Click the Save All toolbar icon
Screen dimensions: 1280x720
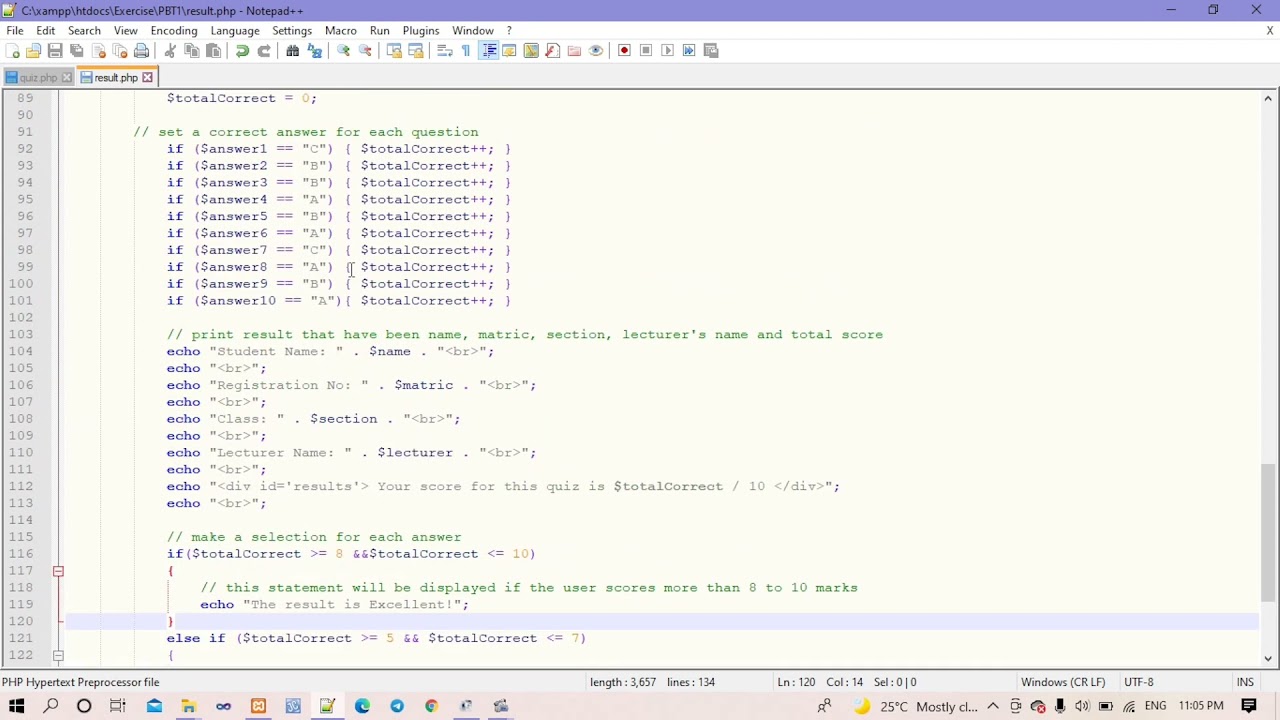(77, 51)
